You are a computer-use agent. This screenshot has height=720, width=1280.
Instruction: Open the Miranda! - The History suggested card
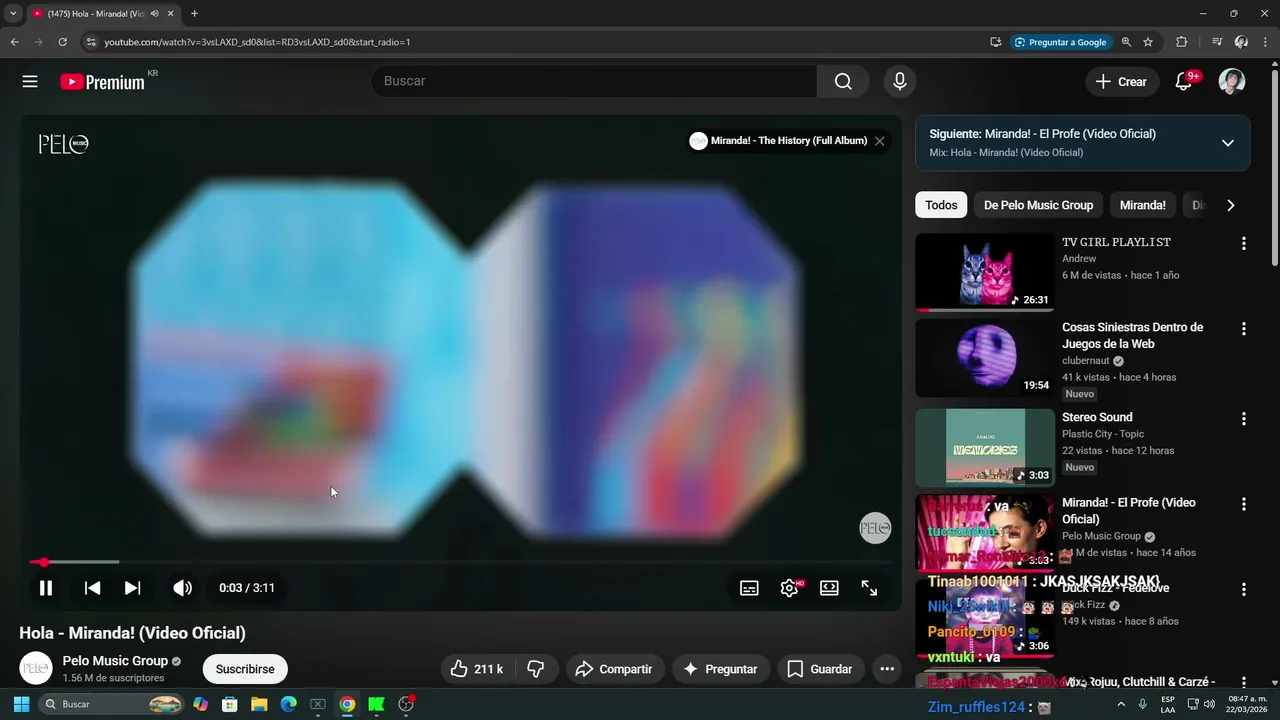(x=779, y=141)
